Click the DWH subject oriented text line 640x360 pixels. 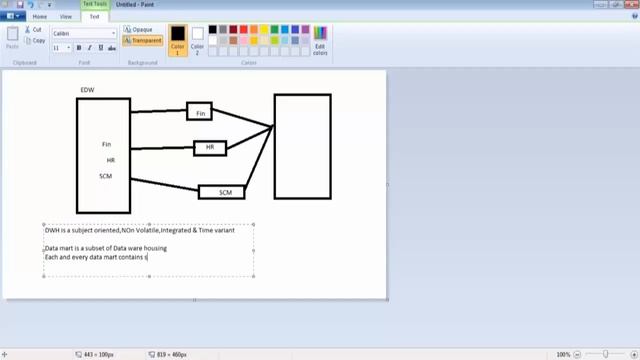[140, 230]
